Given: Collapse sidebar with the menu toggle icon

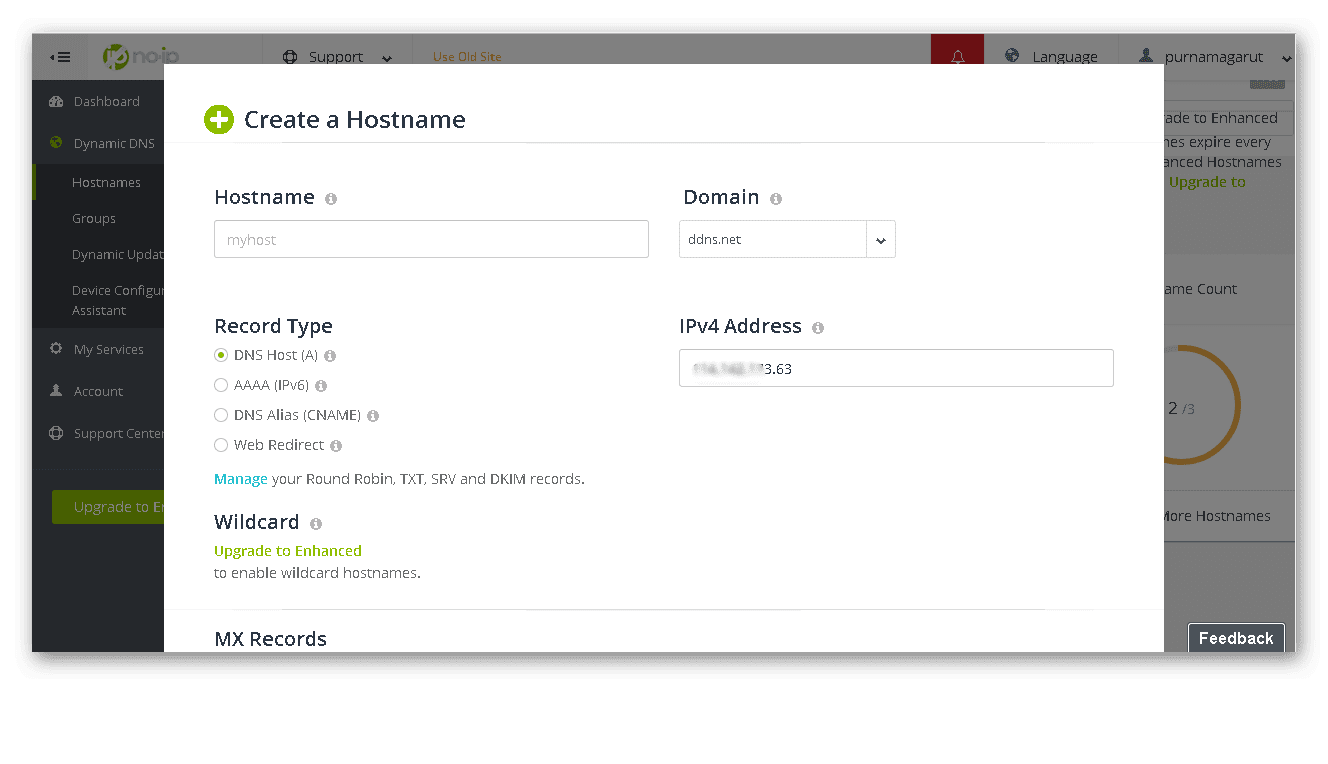Looking at the screenshot, I should (60, 57).
